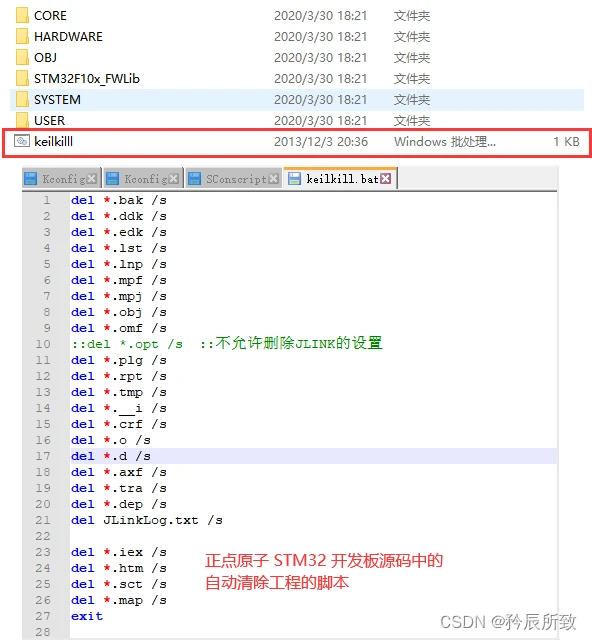Place cursor on 'del *.lst /s' line
Image resolution: width=592 pixels, height=640 pixels.
click(119, 248)
